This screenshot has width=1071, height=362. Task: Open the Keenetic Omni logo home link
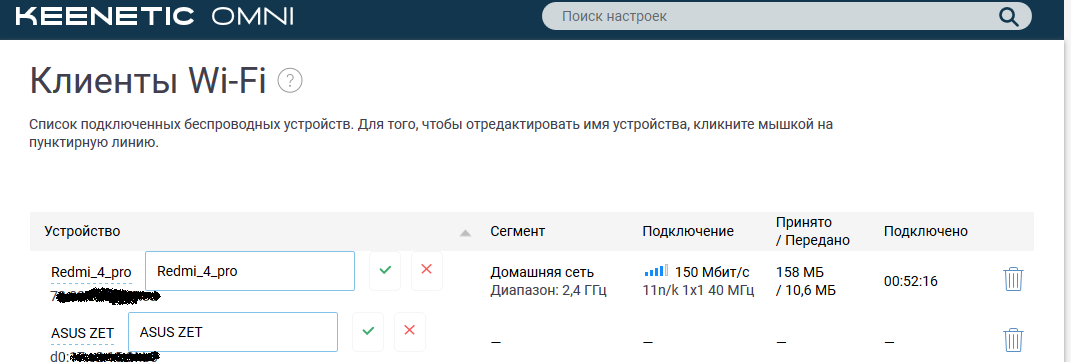(x=154, y=17)
